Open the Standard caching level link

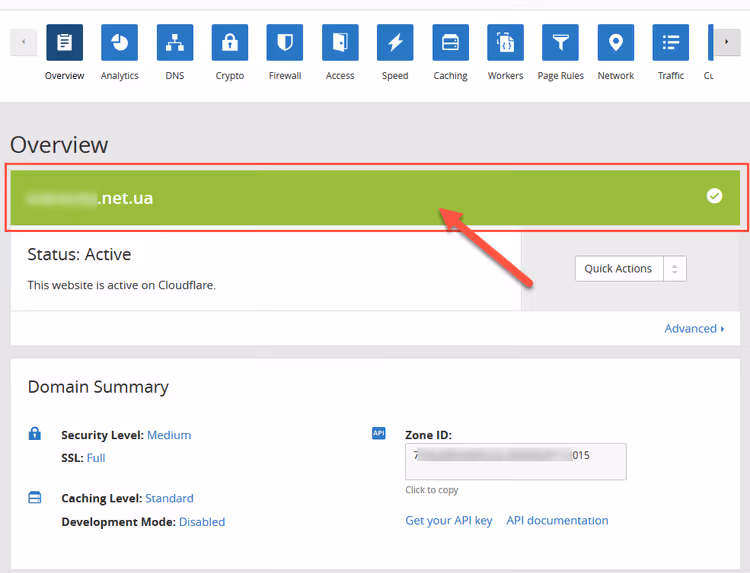click(169, 498)
